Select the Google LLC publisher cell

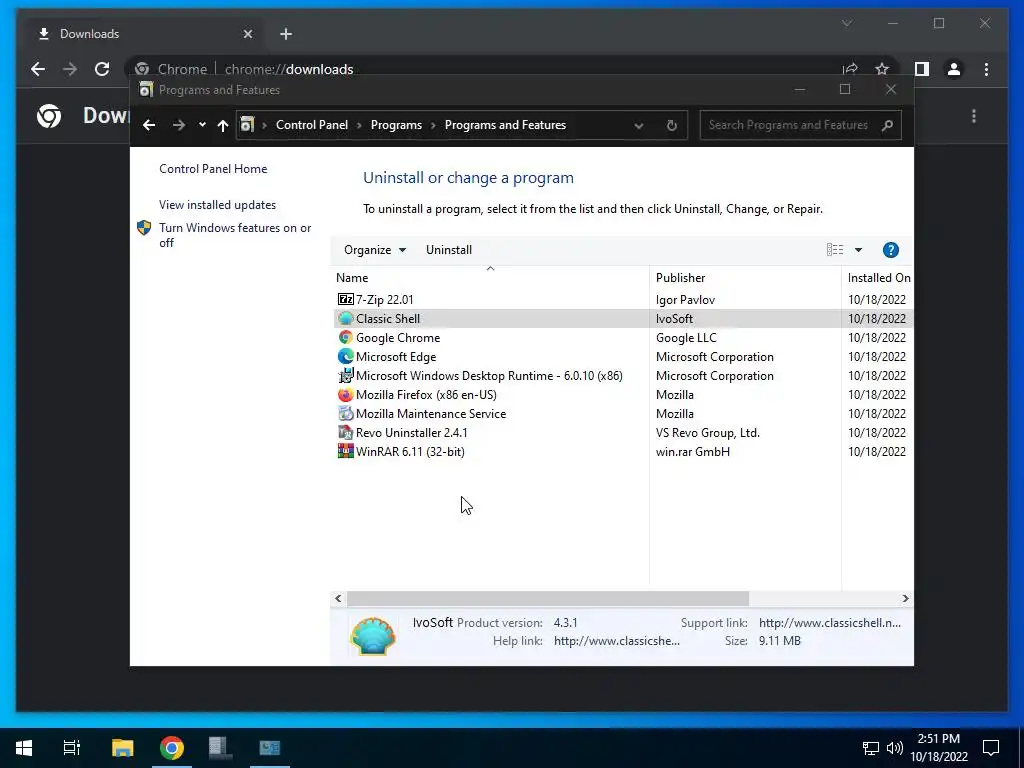686,338
